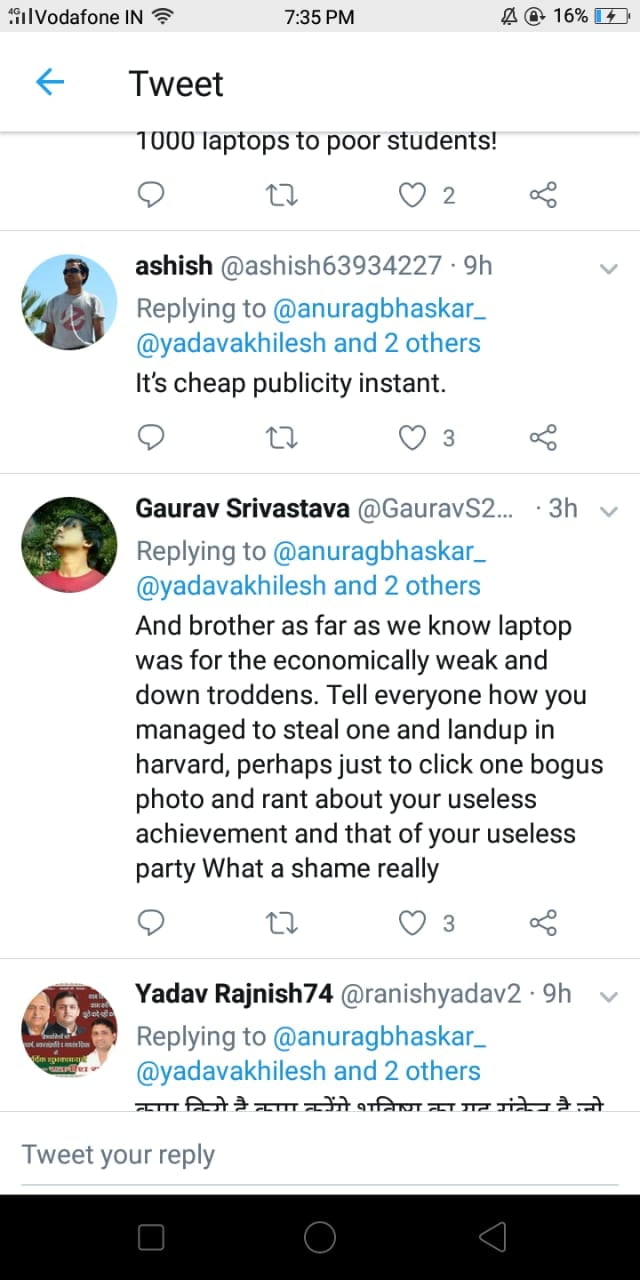Share ashish's tweet using share icon
Screen dimensions: 640x1280
pos(543,437)
